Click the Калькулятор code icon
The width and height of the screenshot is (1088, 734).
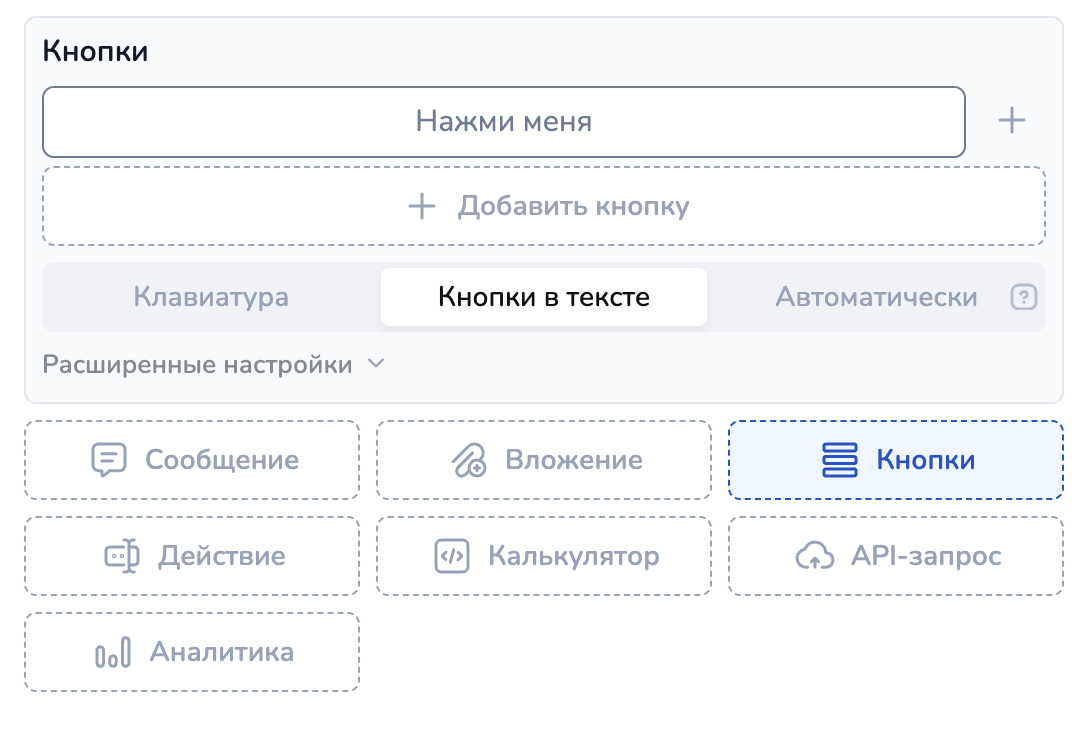point(451,556)
